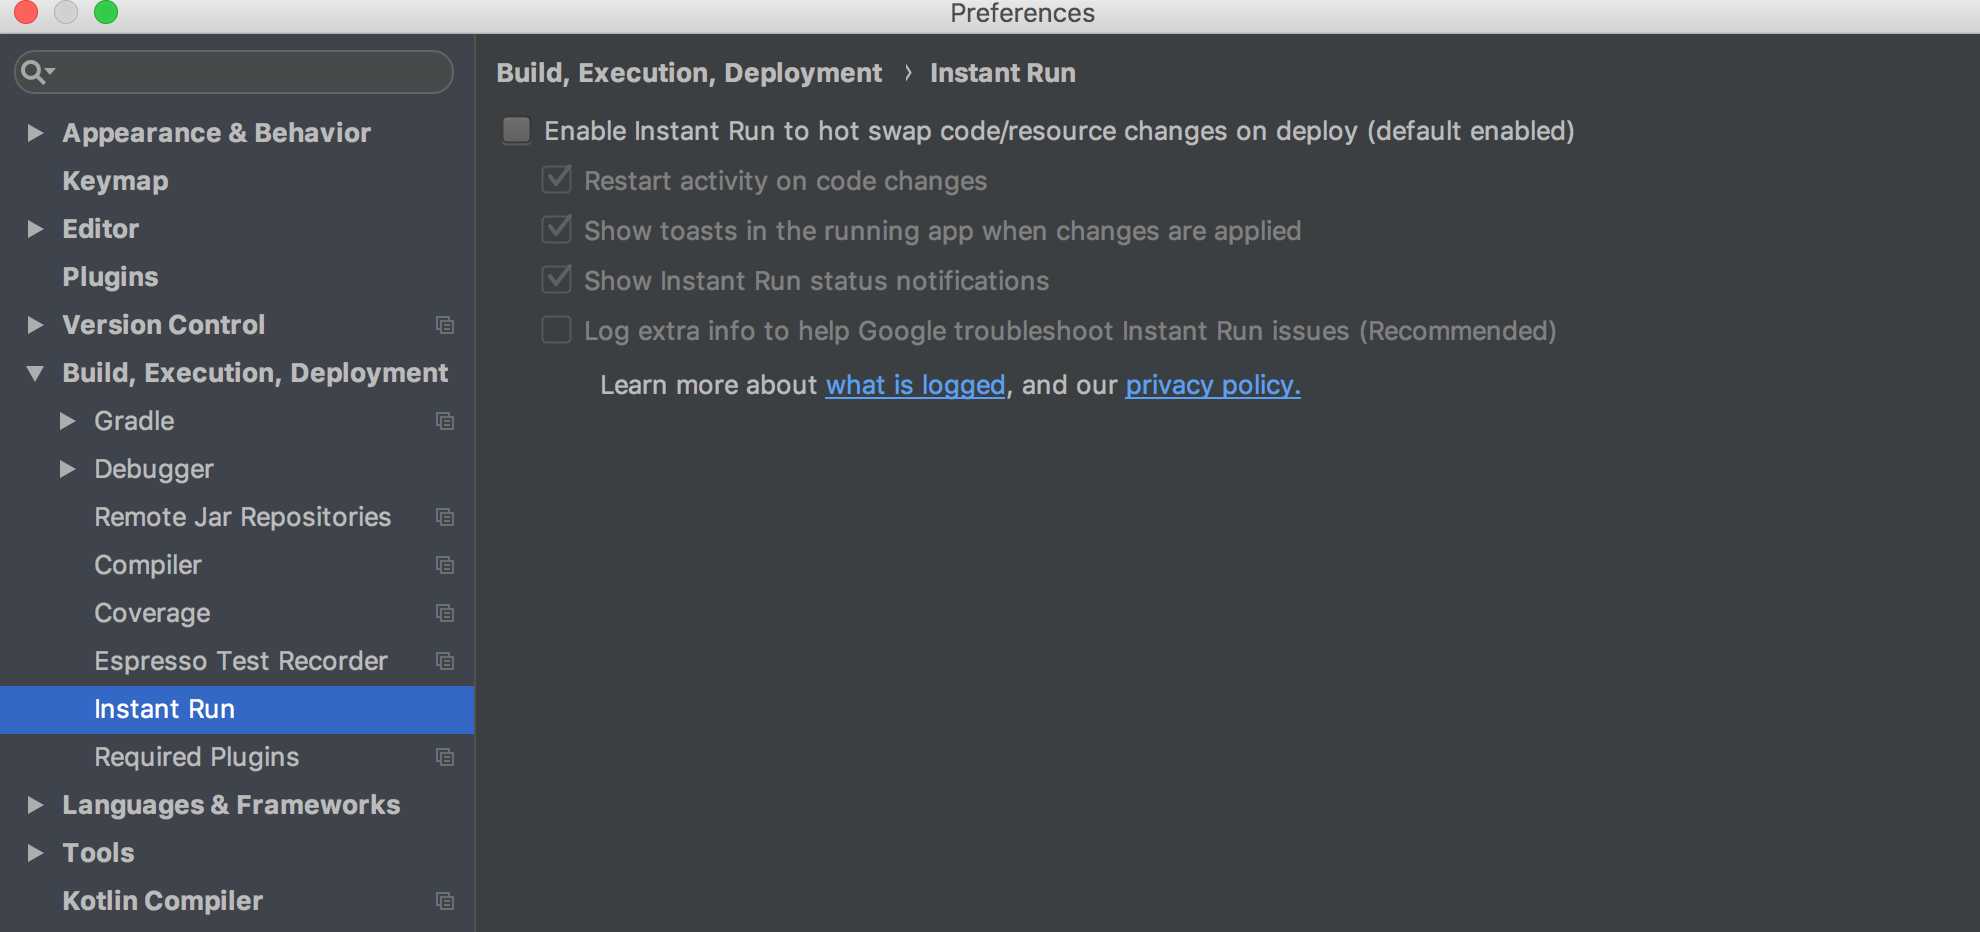The image size is (1980, 932).
Task: Click project-level icon beside Compiler
Action: 445,565
